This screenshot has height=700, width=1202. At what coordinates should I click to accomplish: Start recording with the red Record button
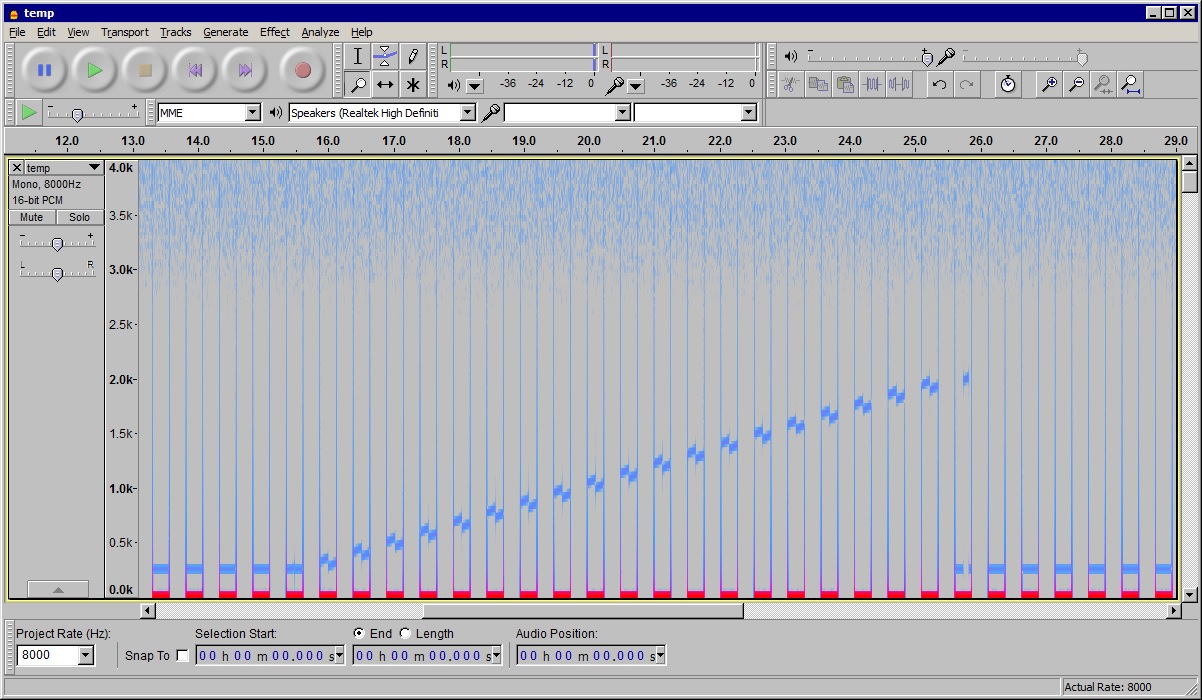coord(303,70)
